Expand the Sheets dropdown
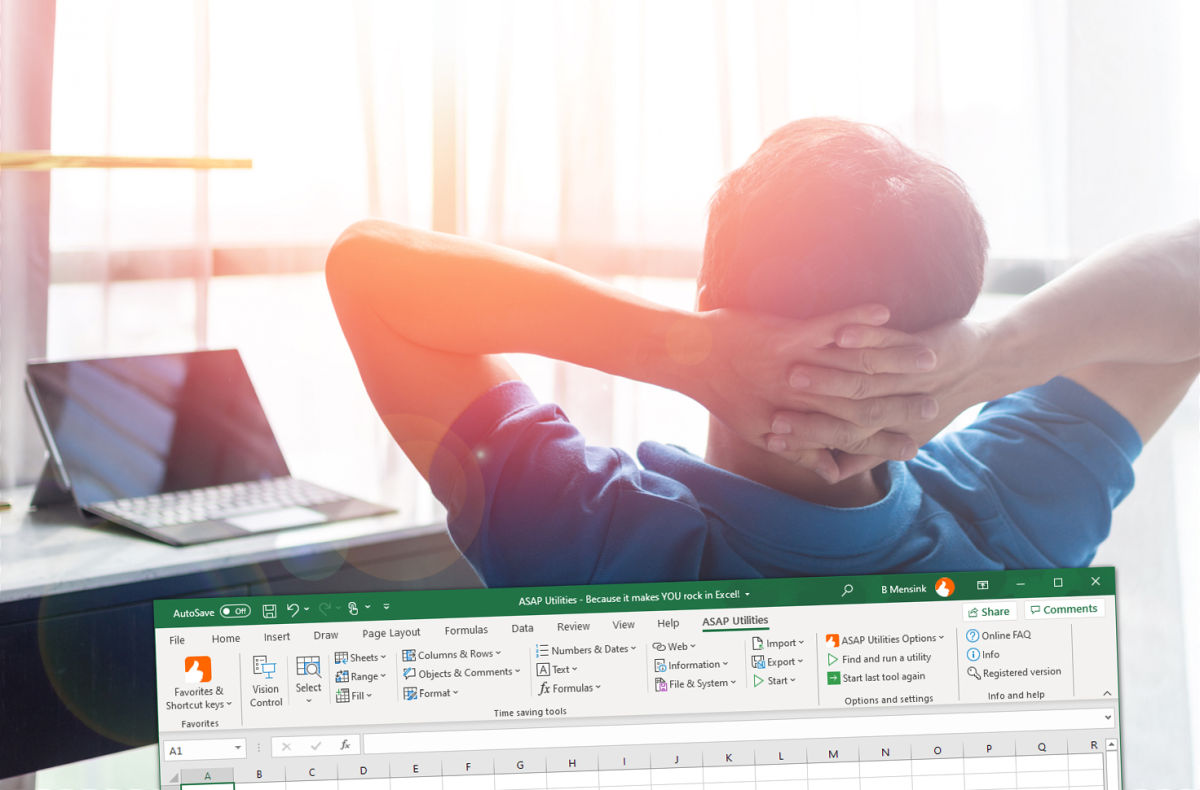 coord(361,656)
